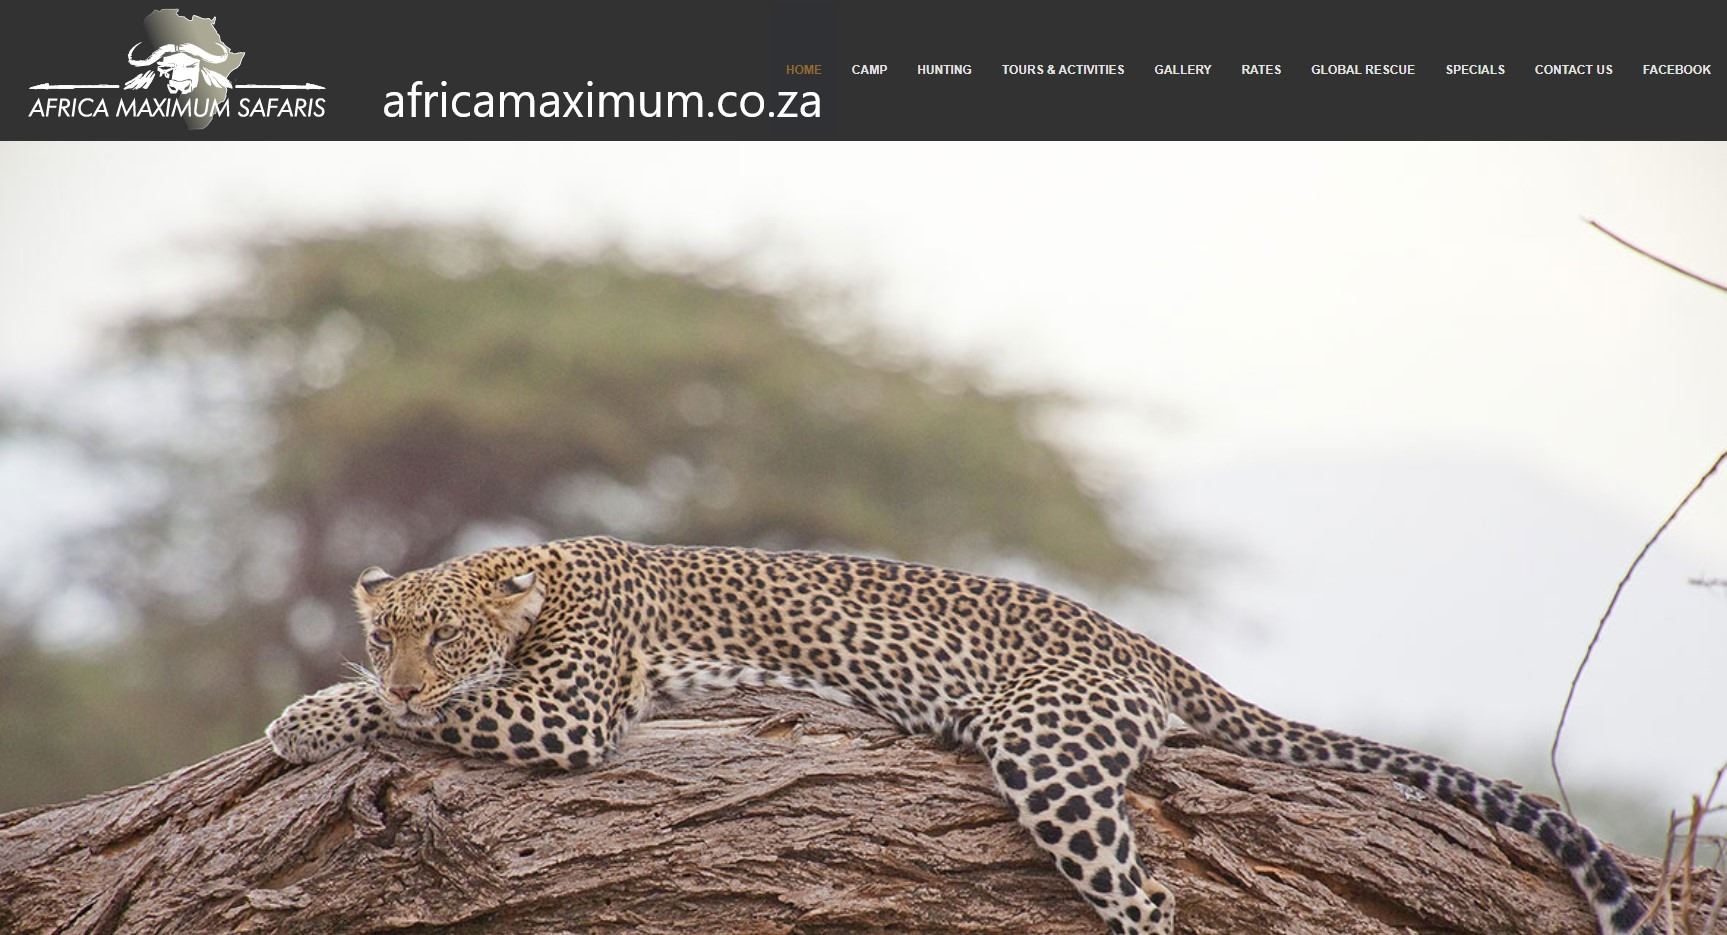The width and height of the screenshot is (1727, 935).
Task: Open the Gallery menu item
Action: (x=1182, y=70)
